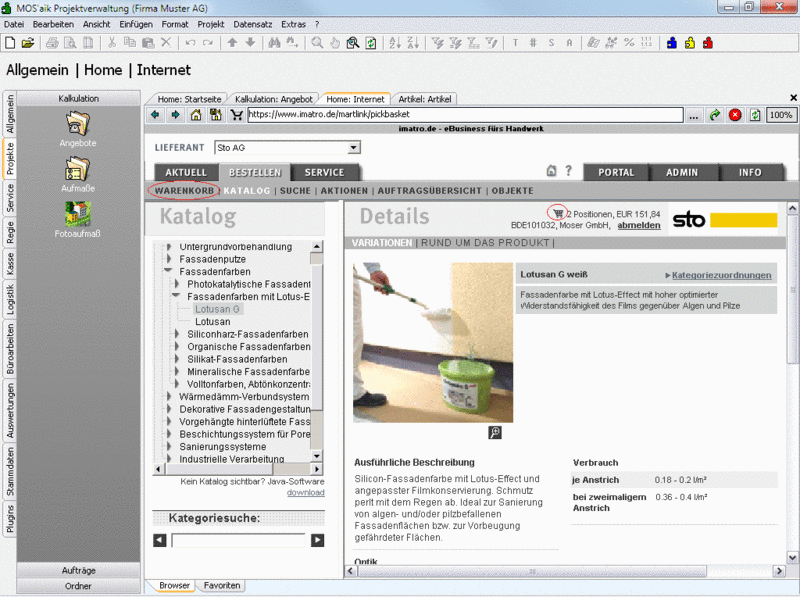The image size is (800, 597).
Task: Click the Java download link
Action: coord(305,492)
